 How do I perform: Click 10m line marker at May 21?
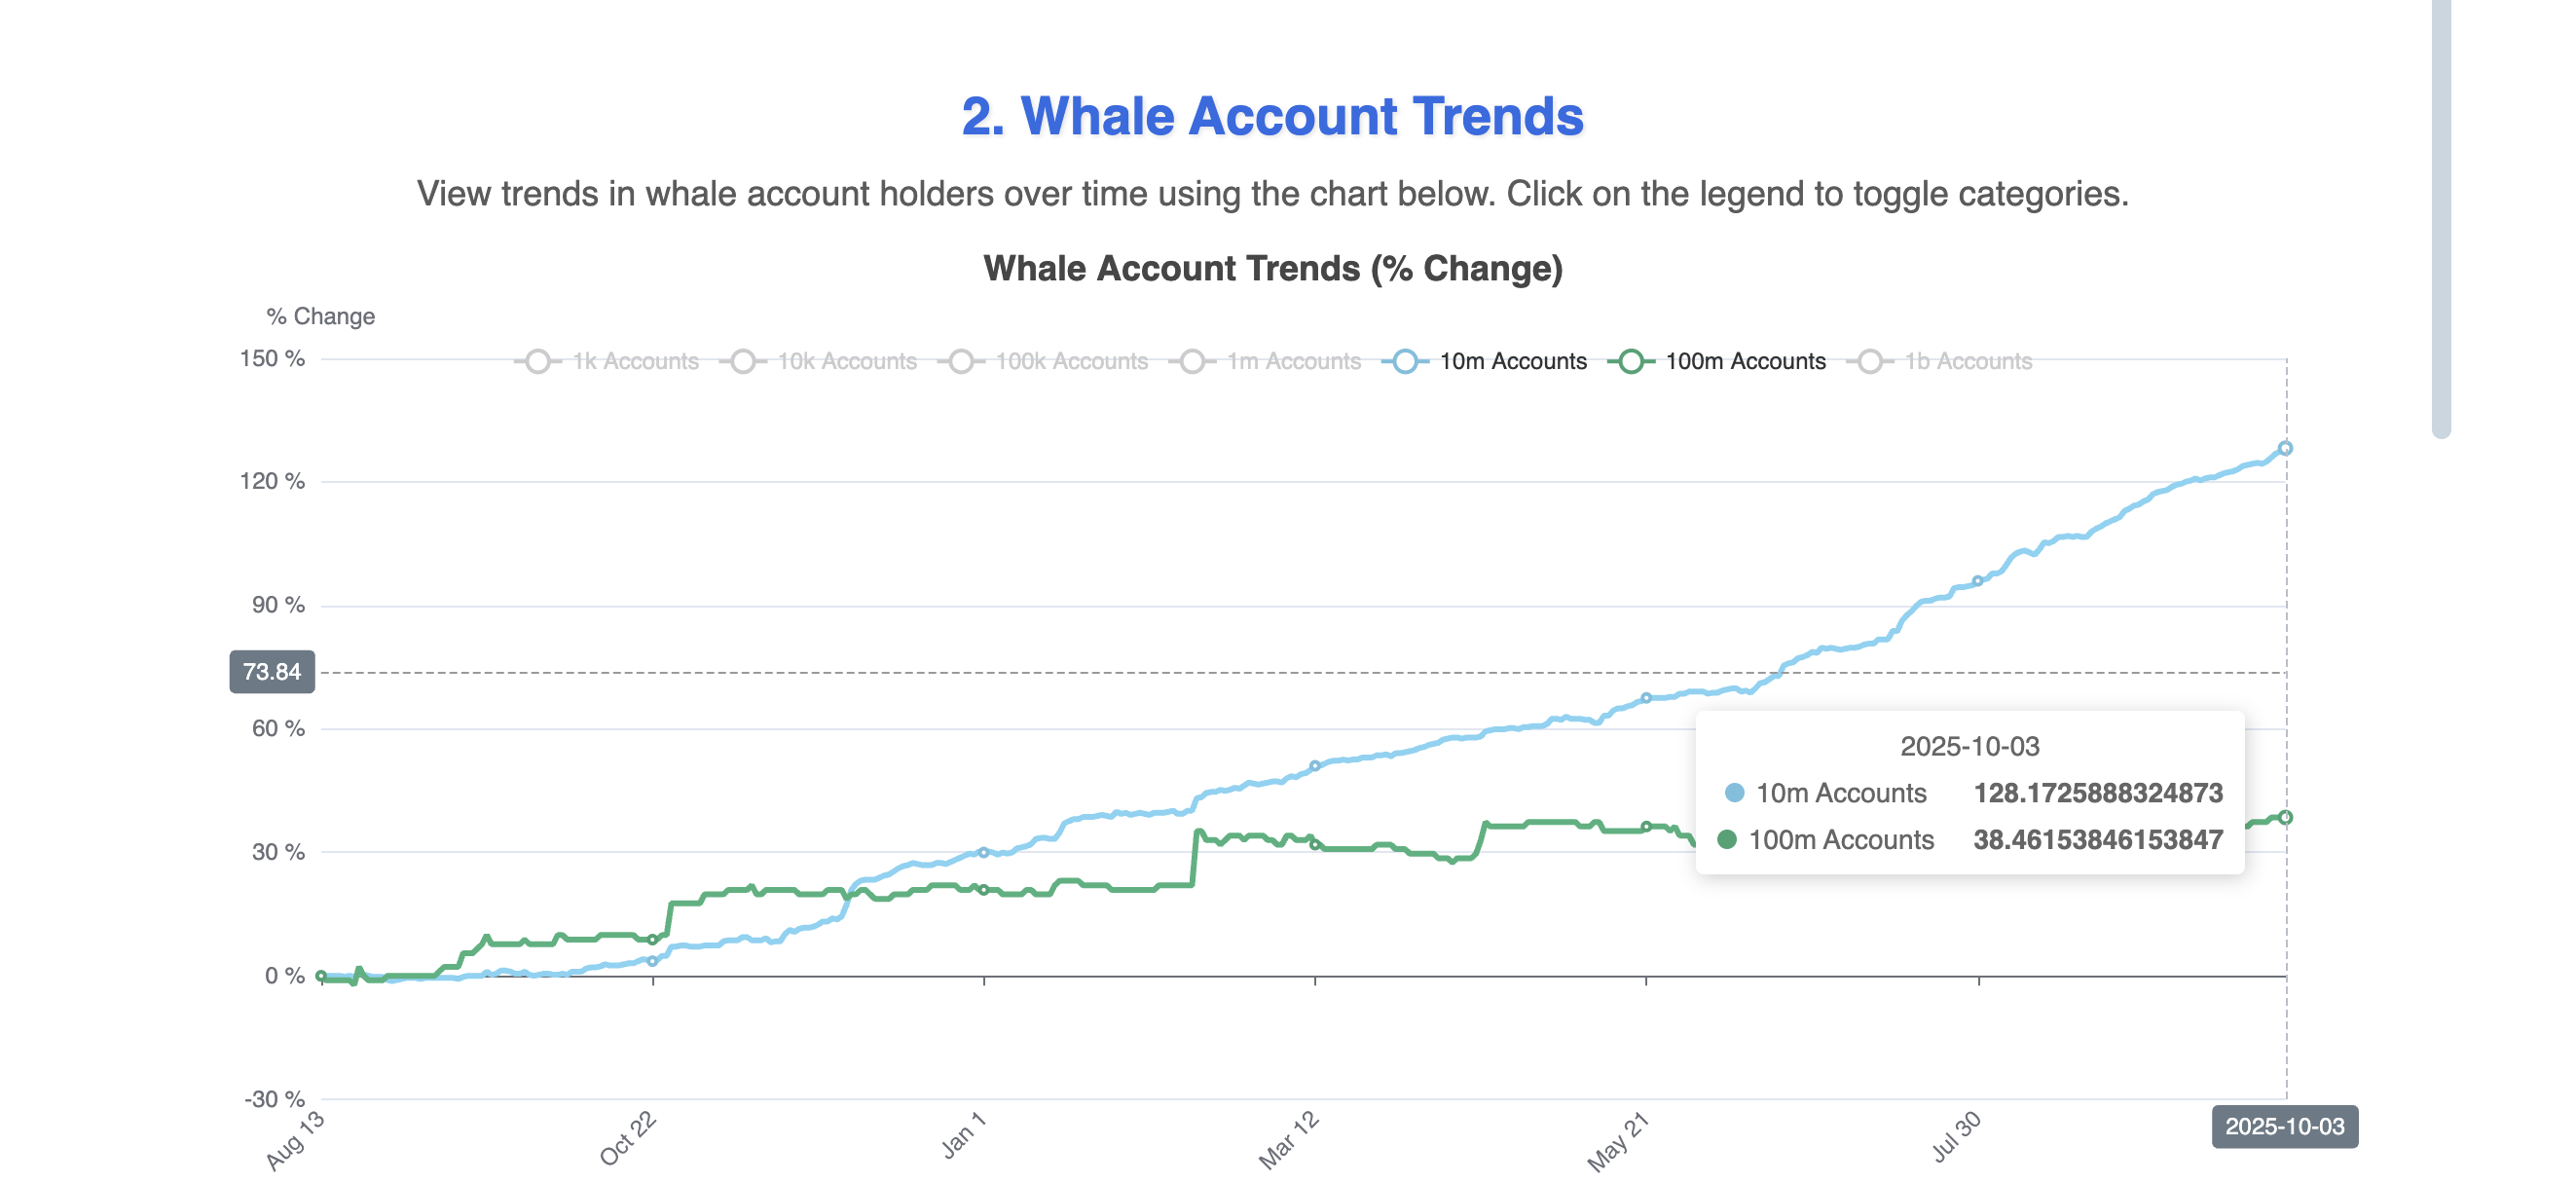click(1646, 698)
